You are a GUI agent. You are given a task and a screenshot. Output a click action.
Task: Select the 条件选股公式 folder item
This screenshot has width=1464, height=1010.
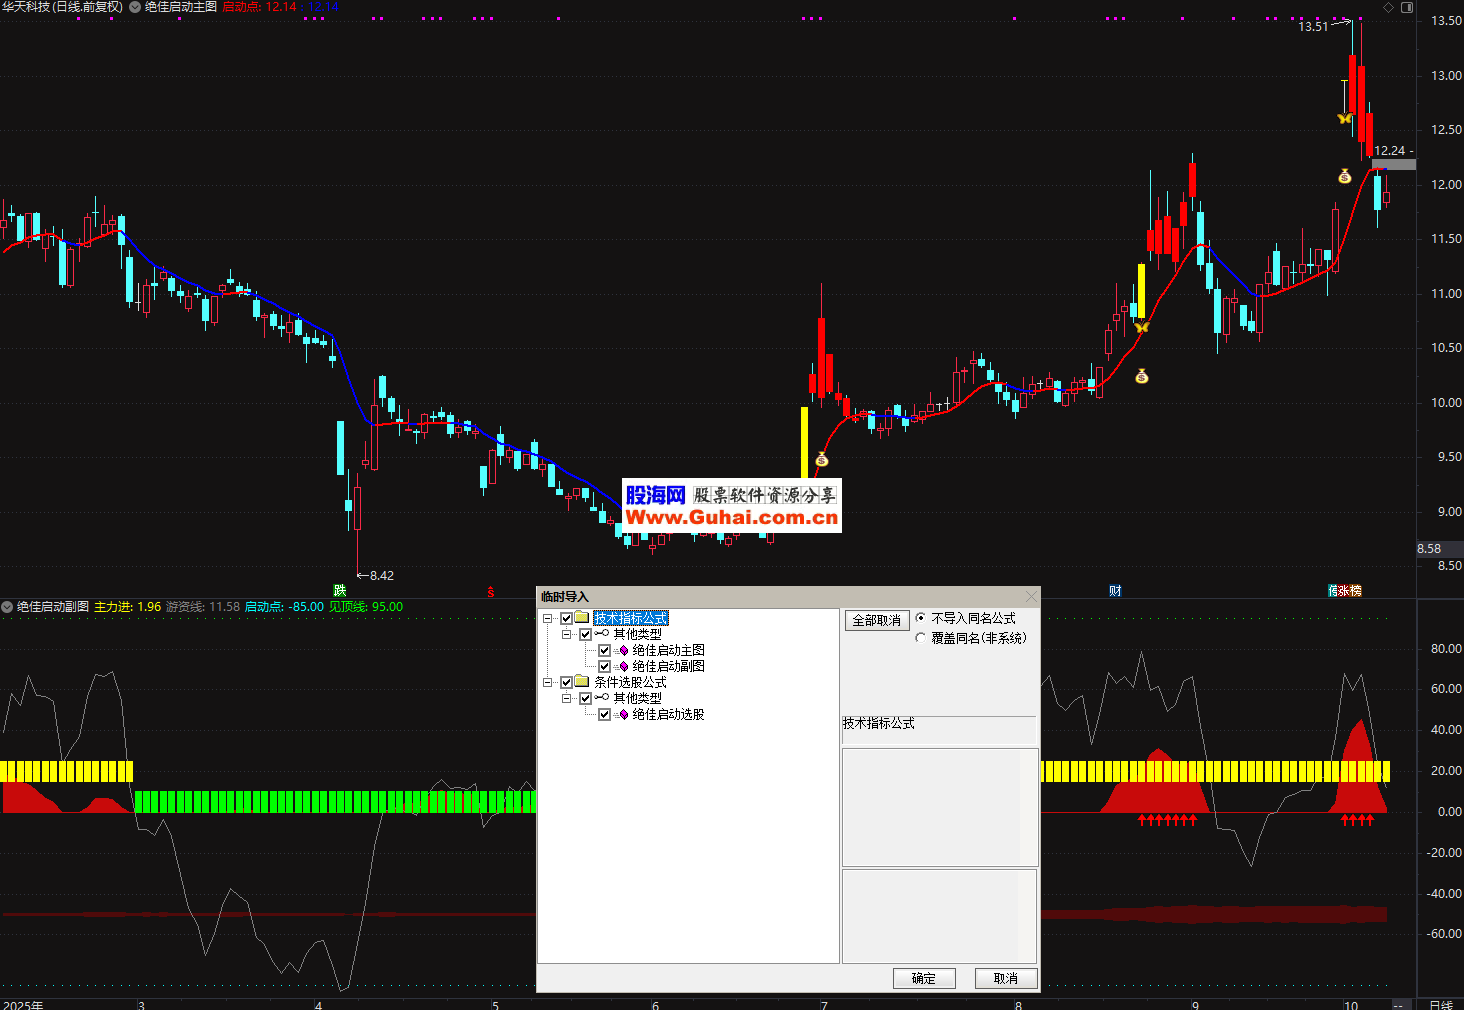[x=630, y=683]
